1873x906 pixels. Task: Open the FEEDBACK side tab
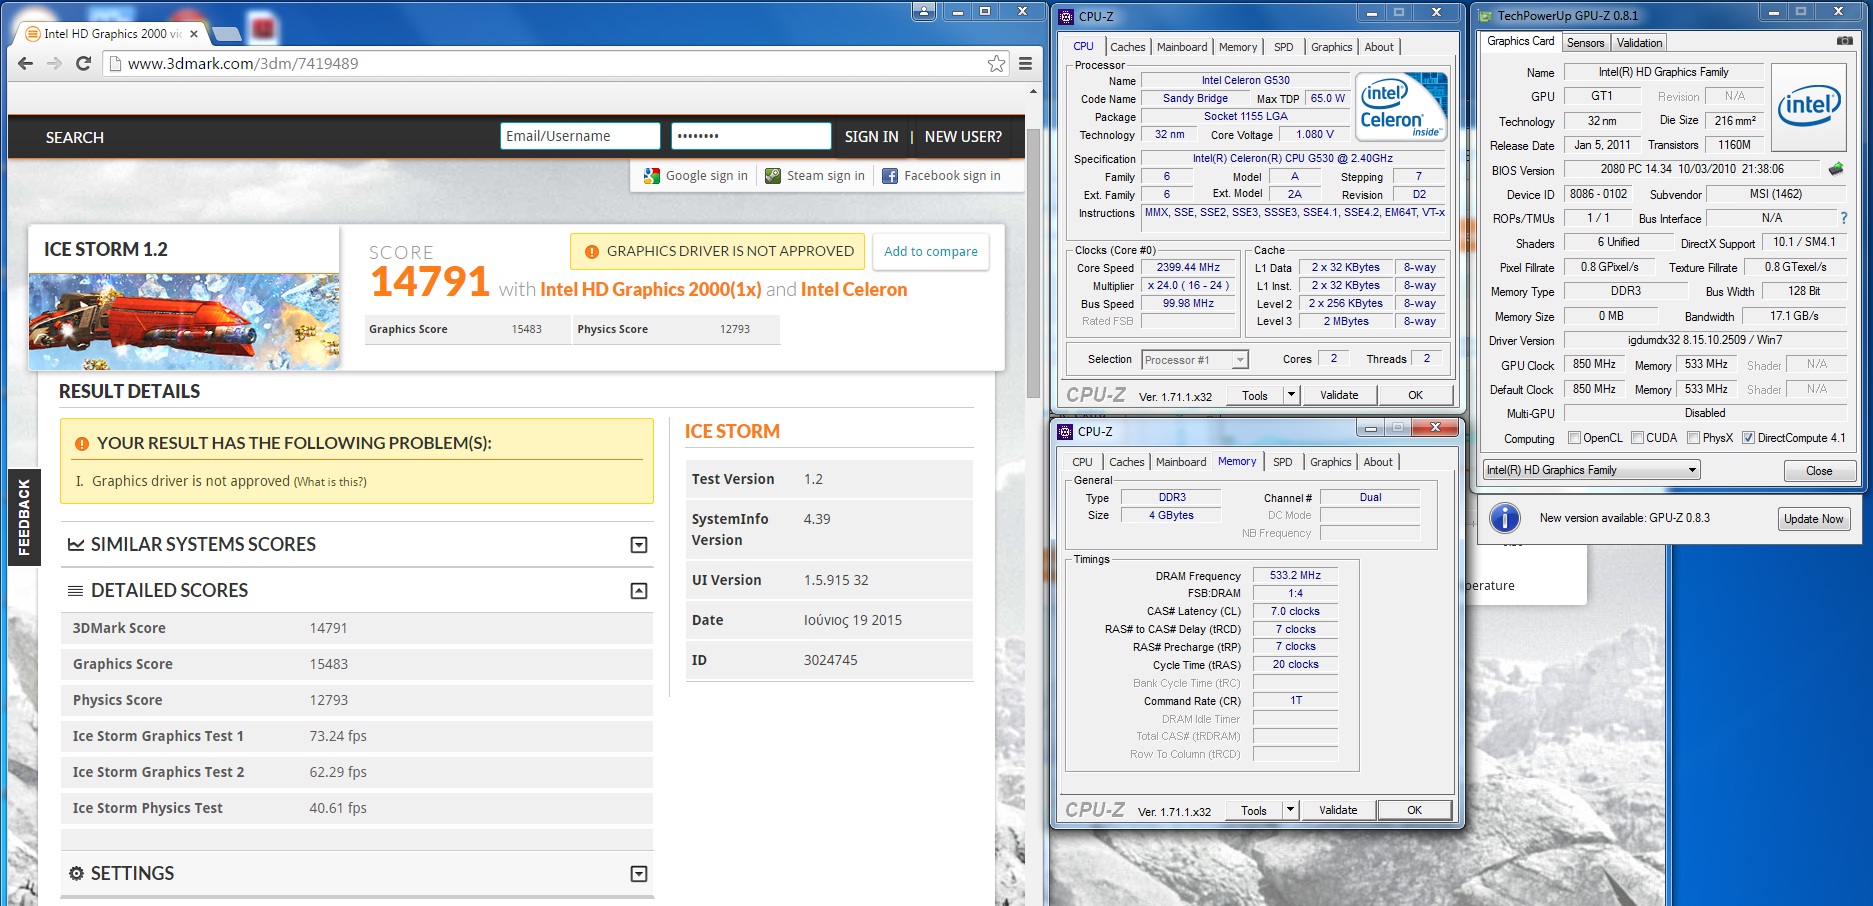click(x=24, y=517)
